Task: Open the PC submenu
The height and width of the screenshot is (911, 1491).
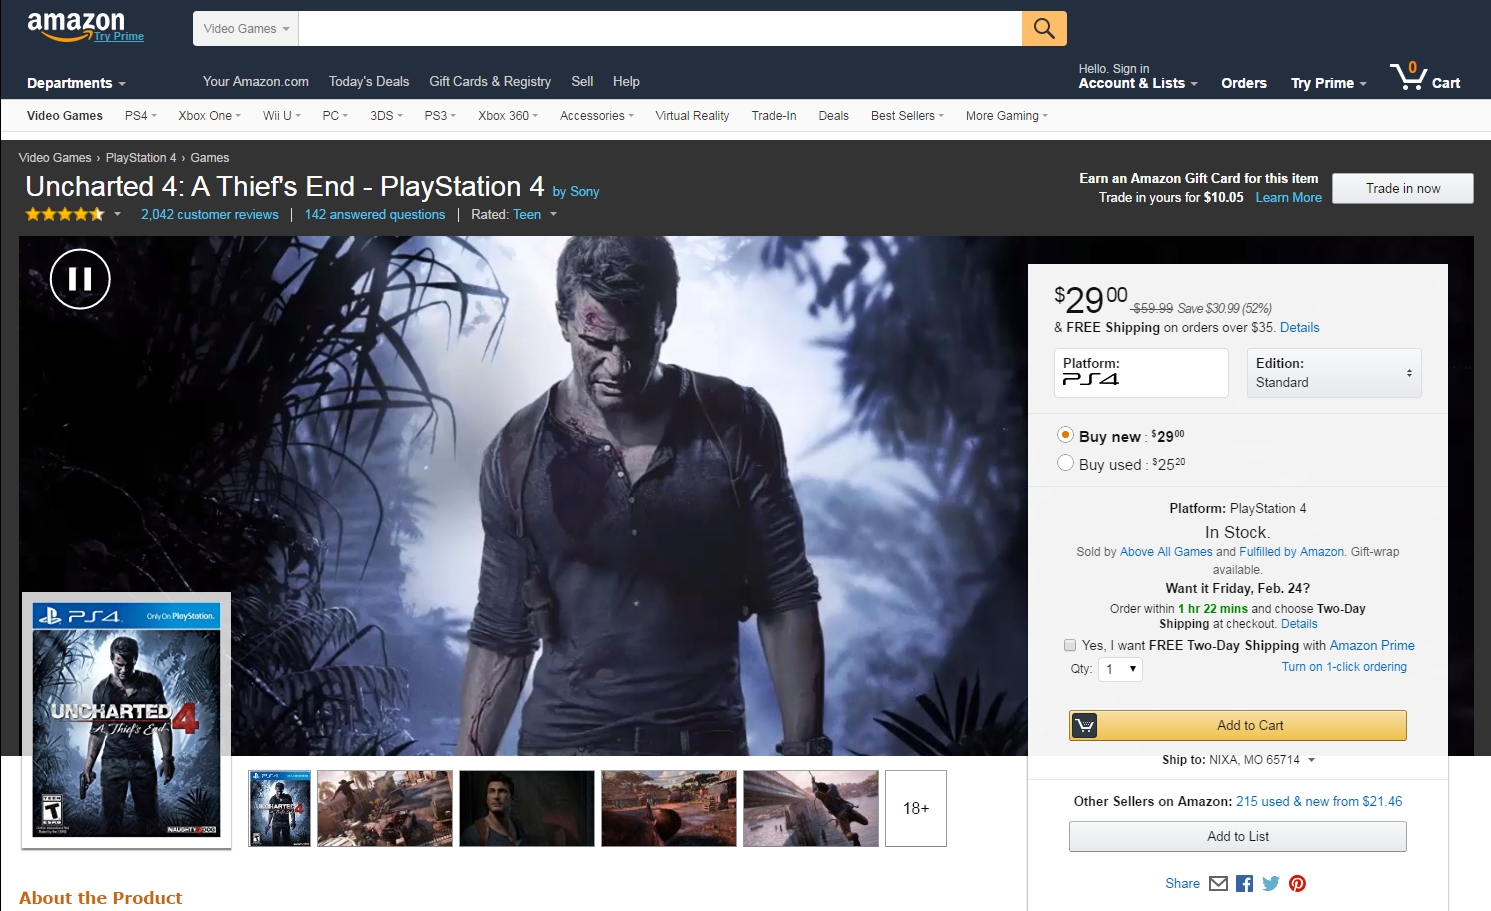Action: click(x=335, y=116)
